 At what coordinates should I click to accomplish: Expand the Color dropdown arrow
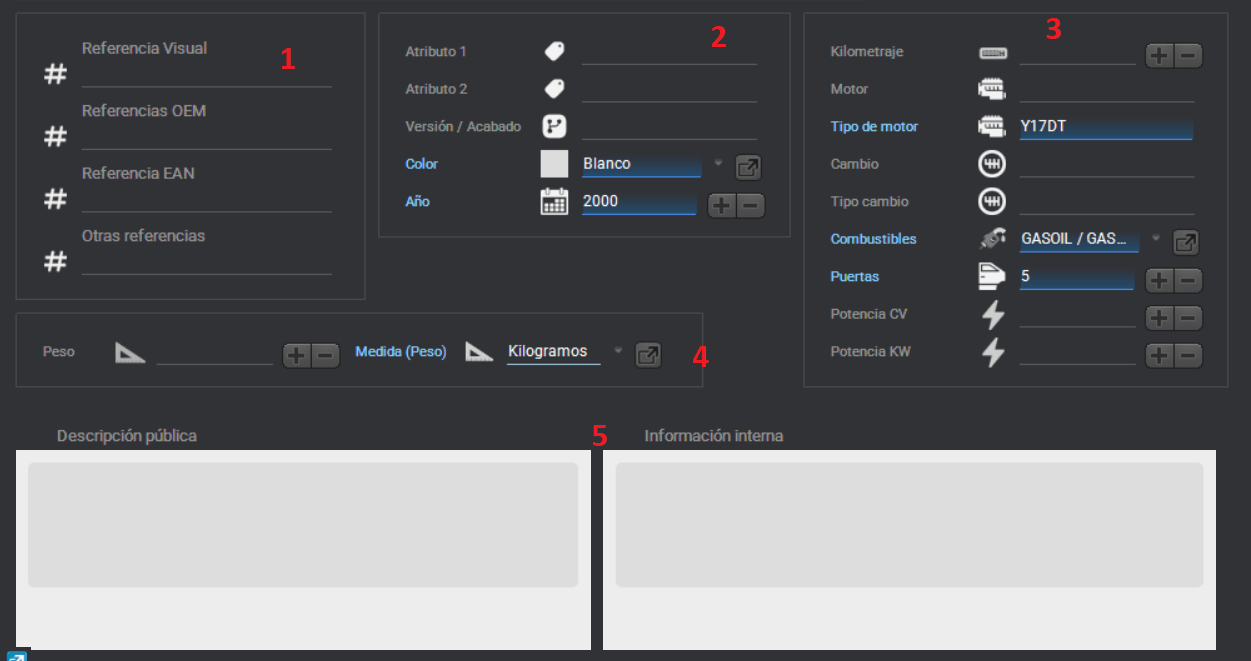(719, 164)
